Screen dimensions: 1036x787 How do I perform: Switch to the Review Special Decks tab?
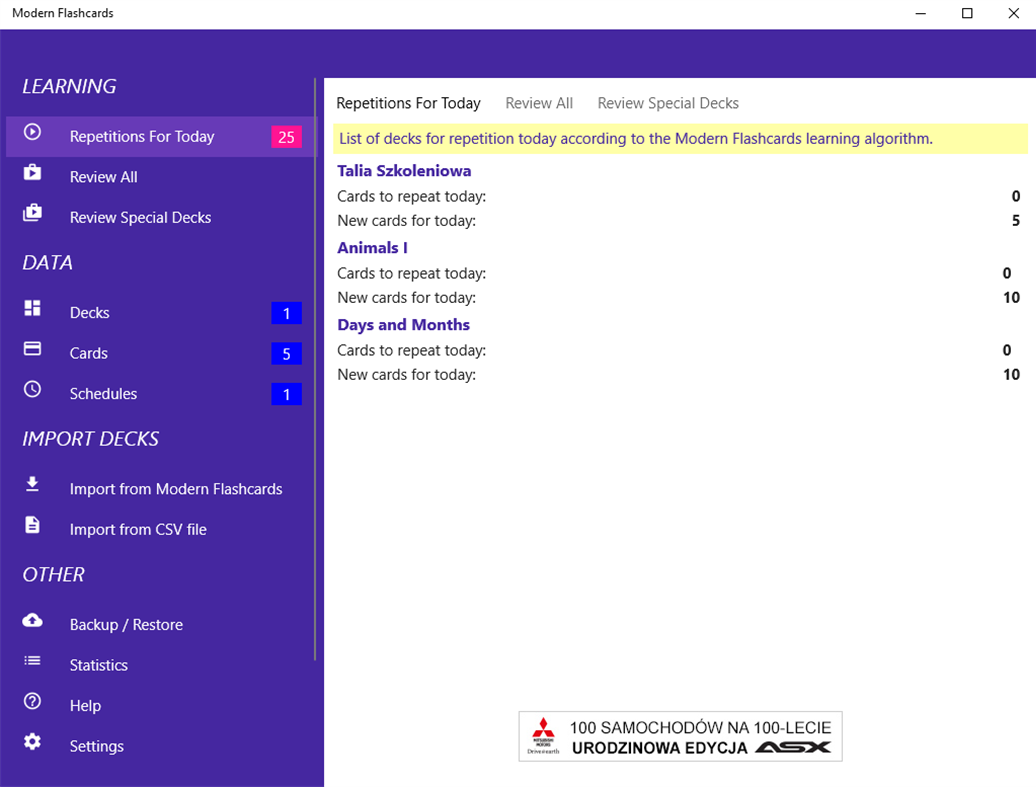668,103
